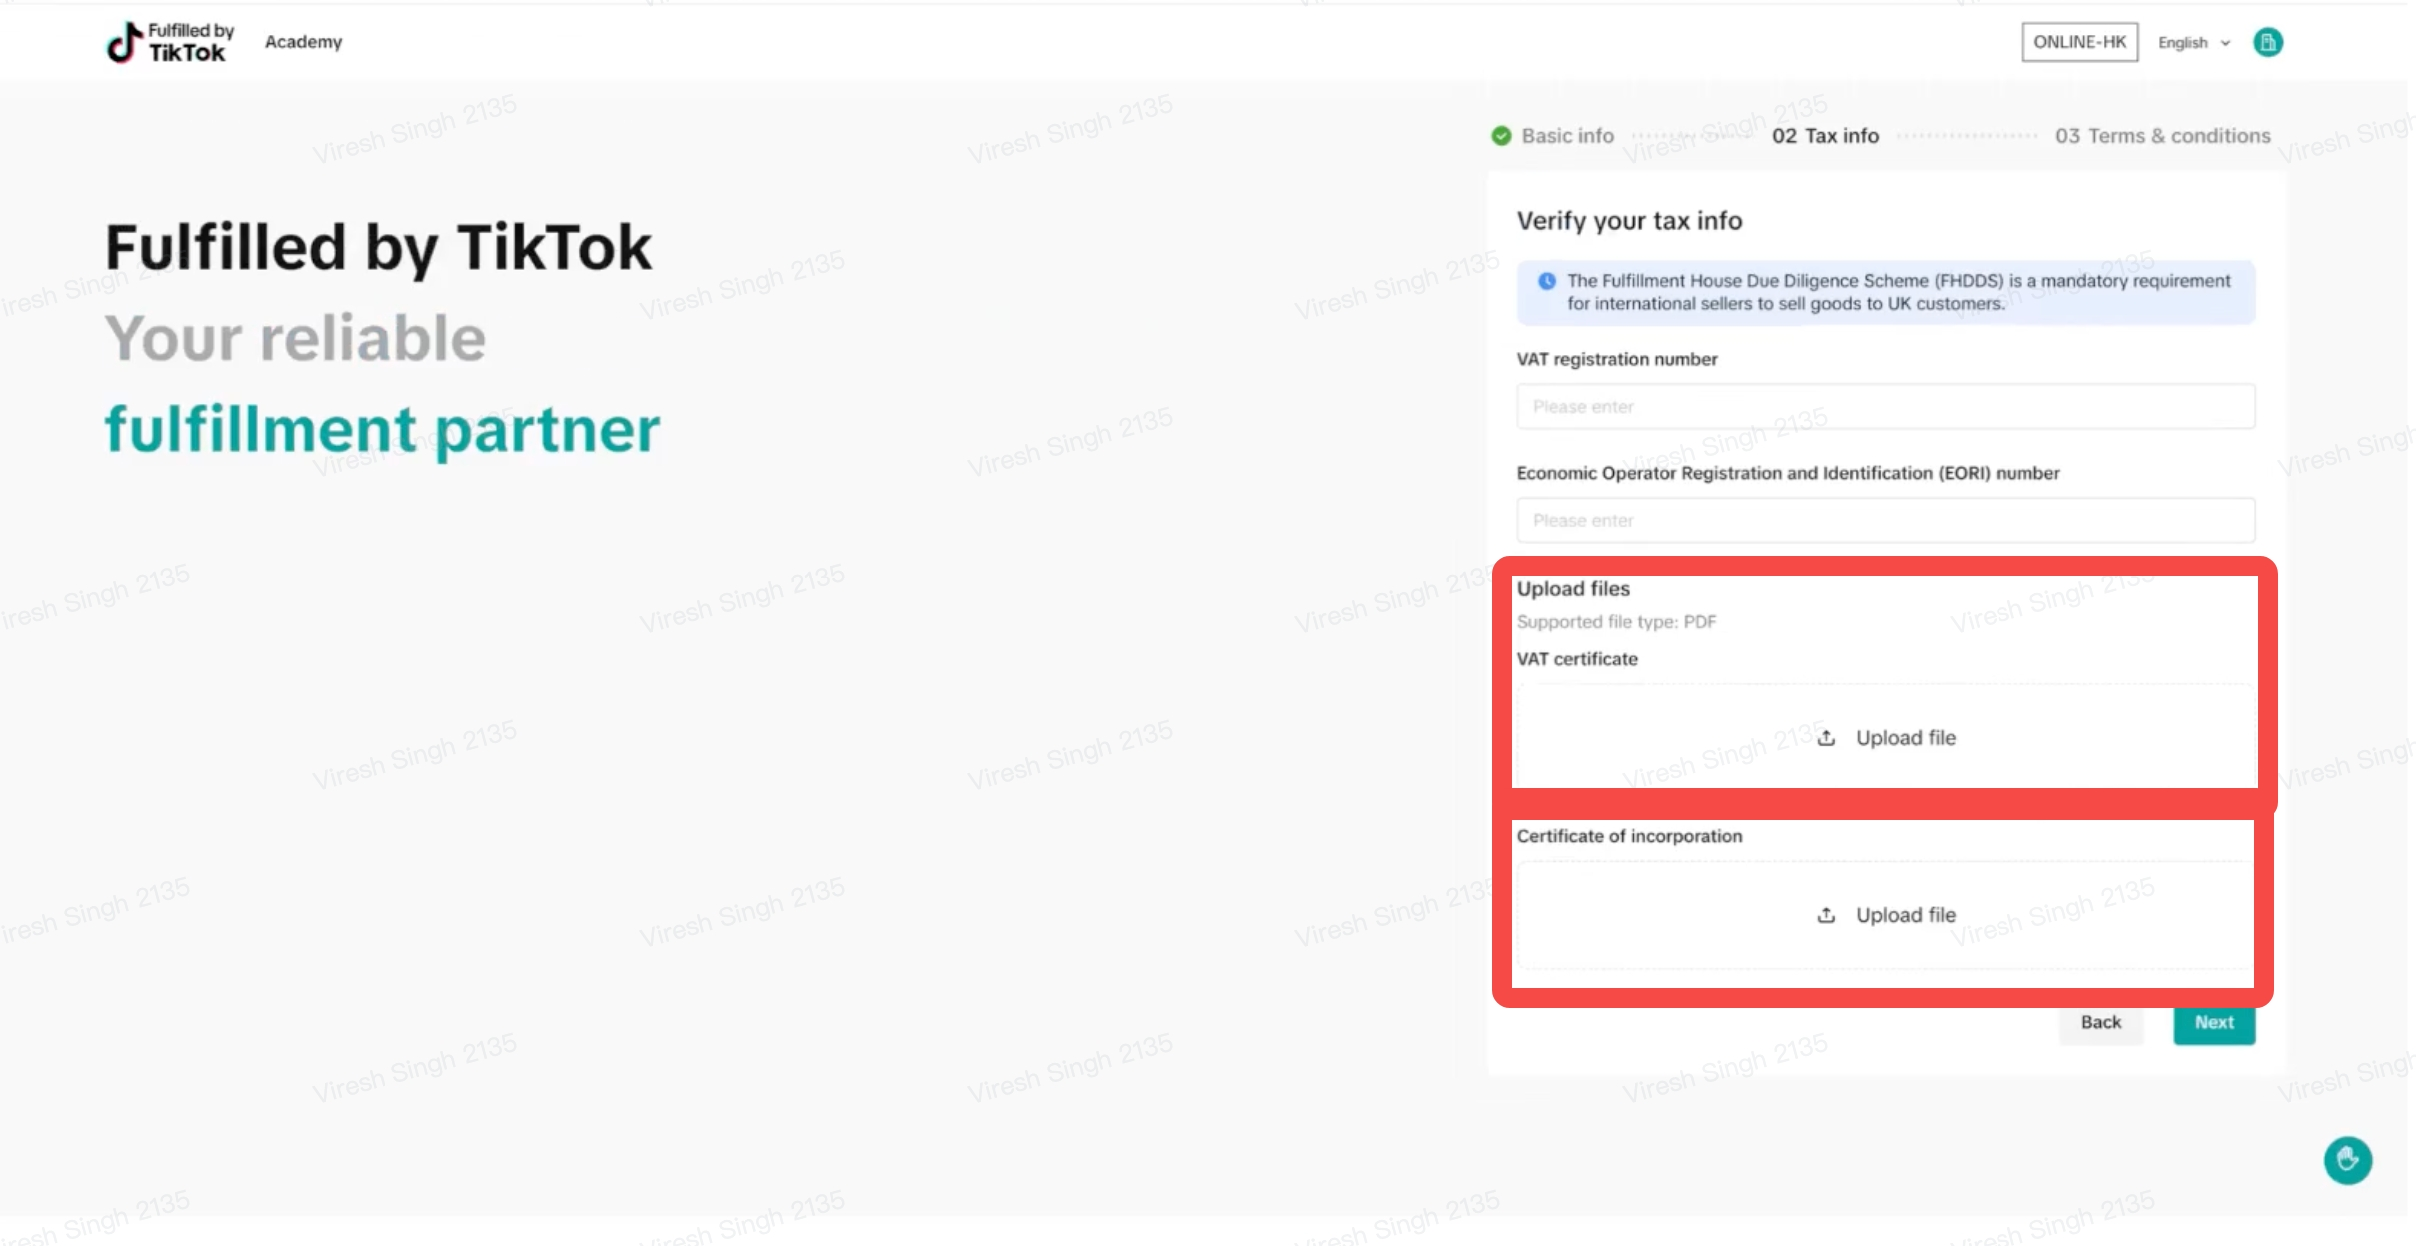Click the chevron beside English
Screen dimensions: 2416x1246
click(2225, 43)
